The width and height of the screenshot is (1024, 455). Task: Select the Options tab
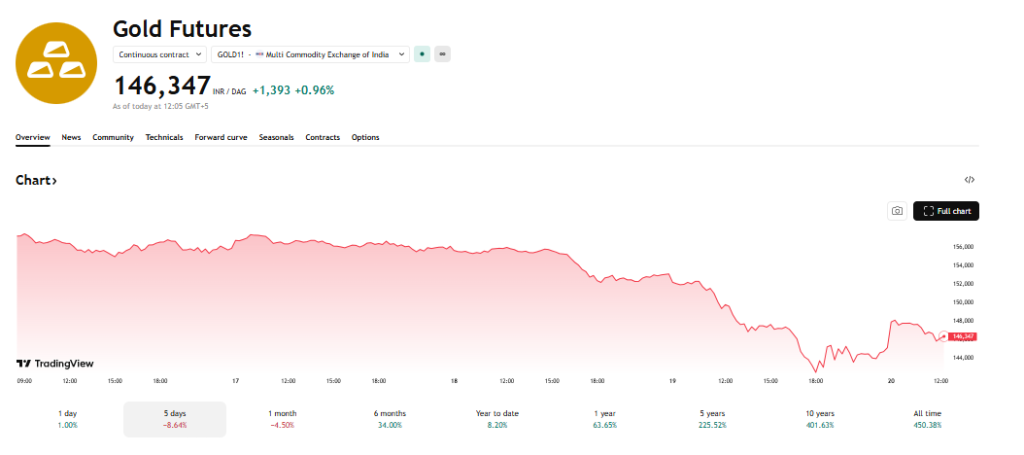click(365, 137)
